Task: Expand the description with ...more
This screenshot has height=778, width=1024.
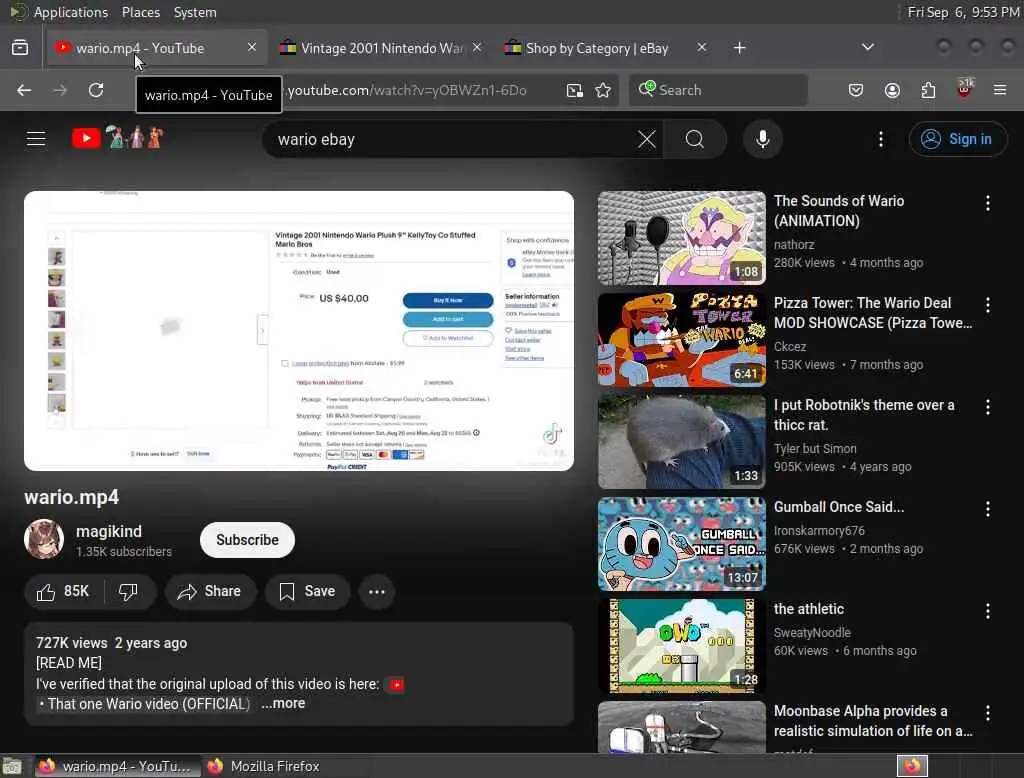Action: coord(283,704)
